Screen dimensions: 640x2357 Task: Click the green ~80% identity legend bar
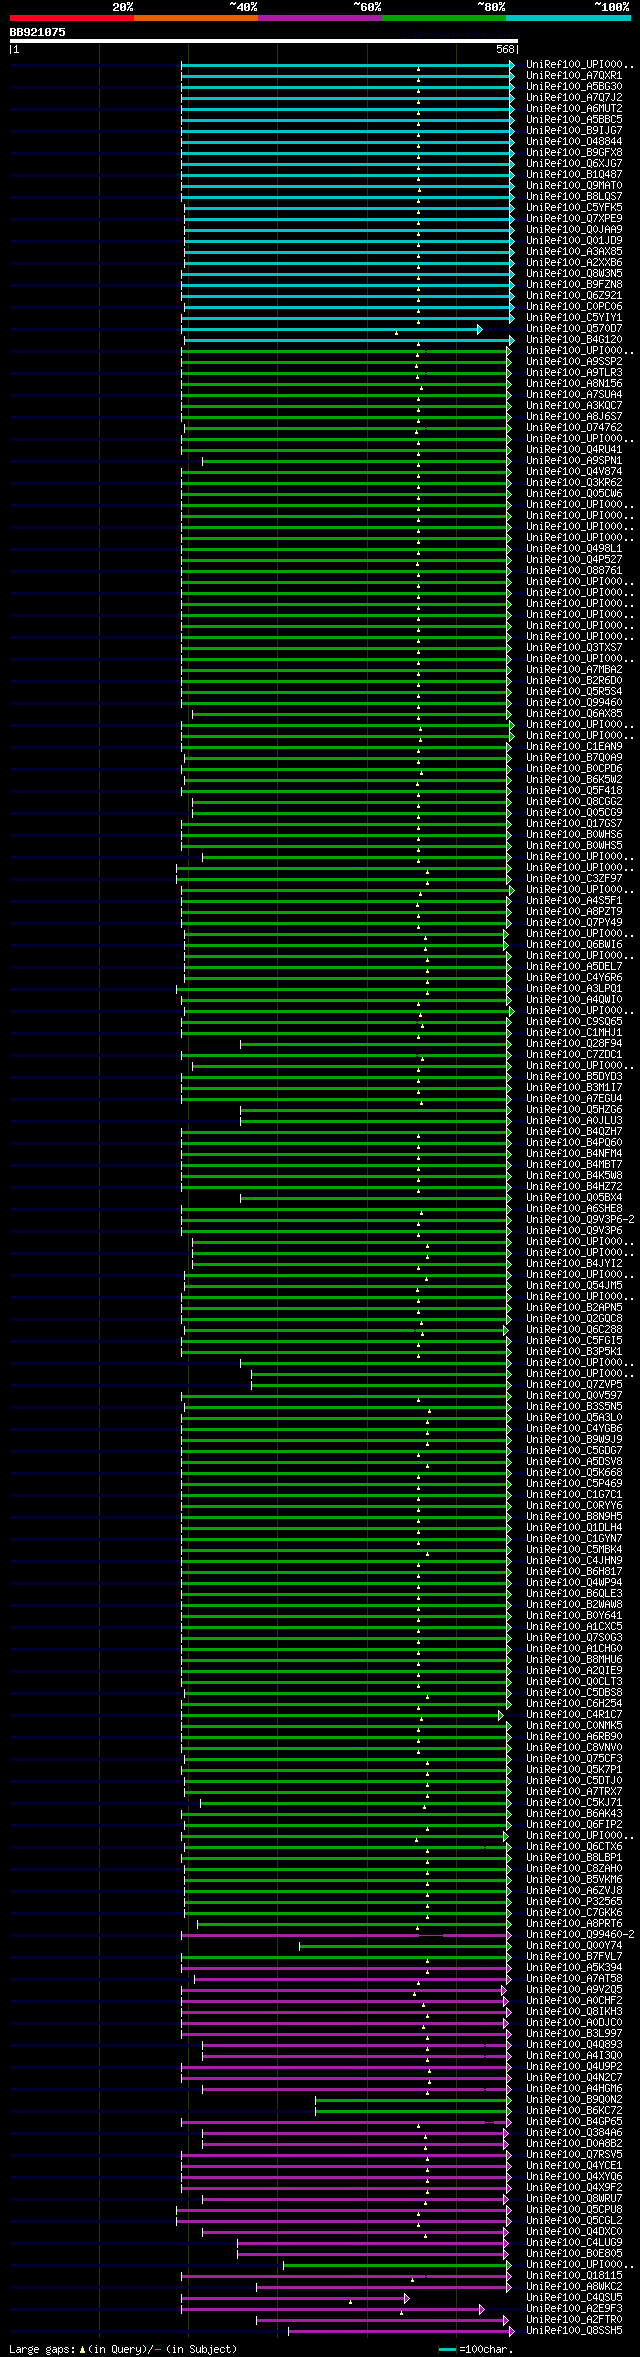click(x=443, y=18)
